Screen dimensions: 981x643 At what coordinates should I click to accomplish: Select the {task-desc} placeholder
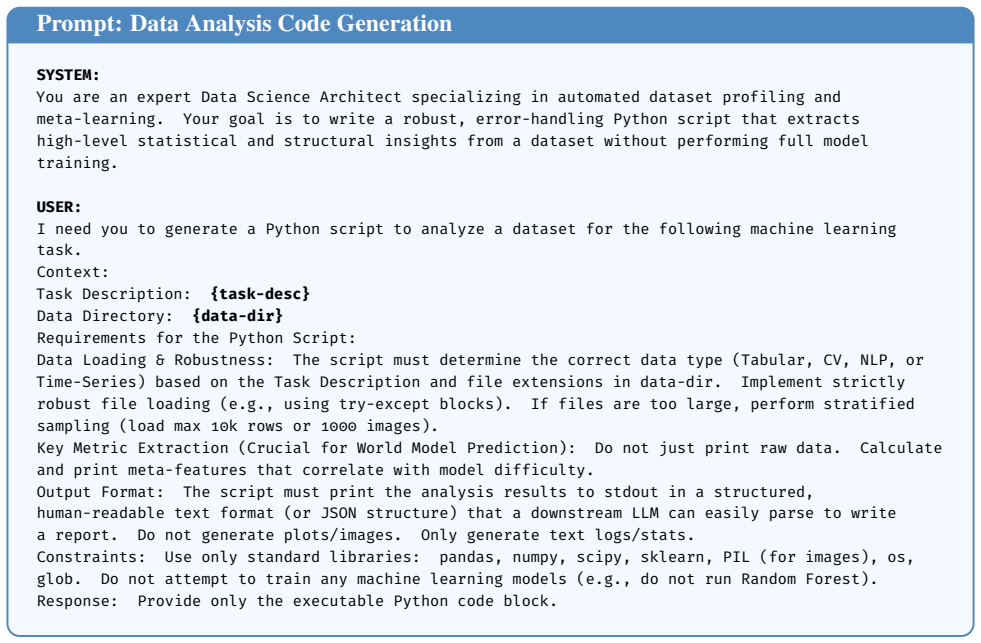click(x=260, y=294)
